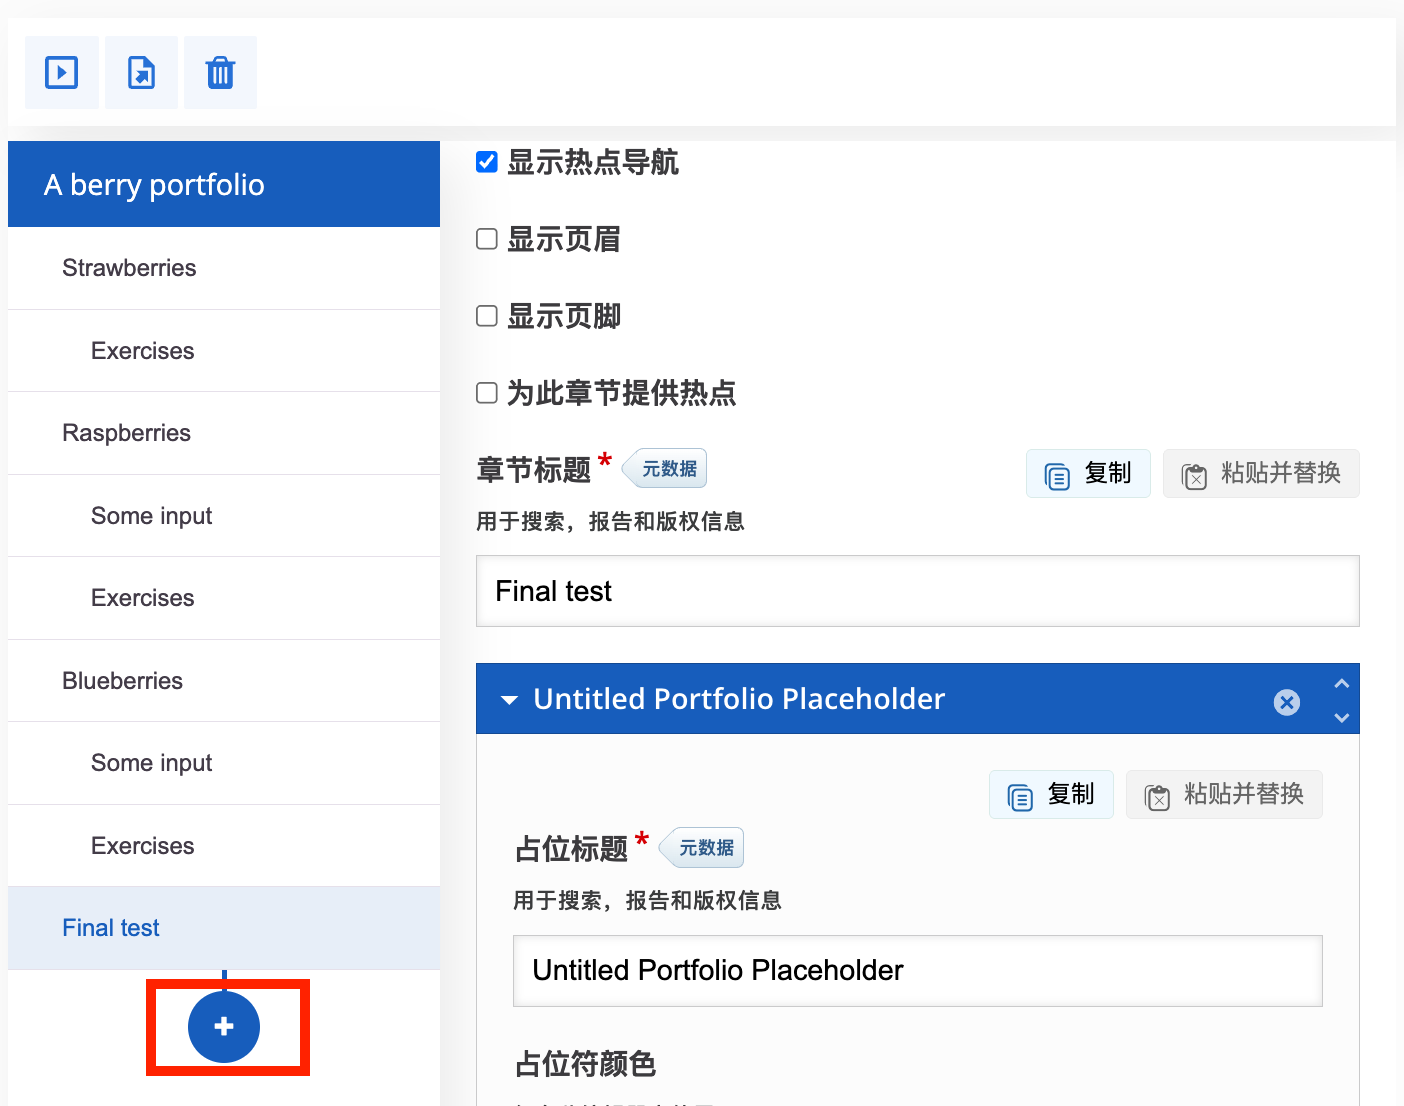
Task: Enable the 显示页眉 checkbox
Action: point(487,239)
